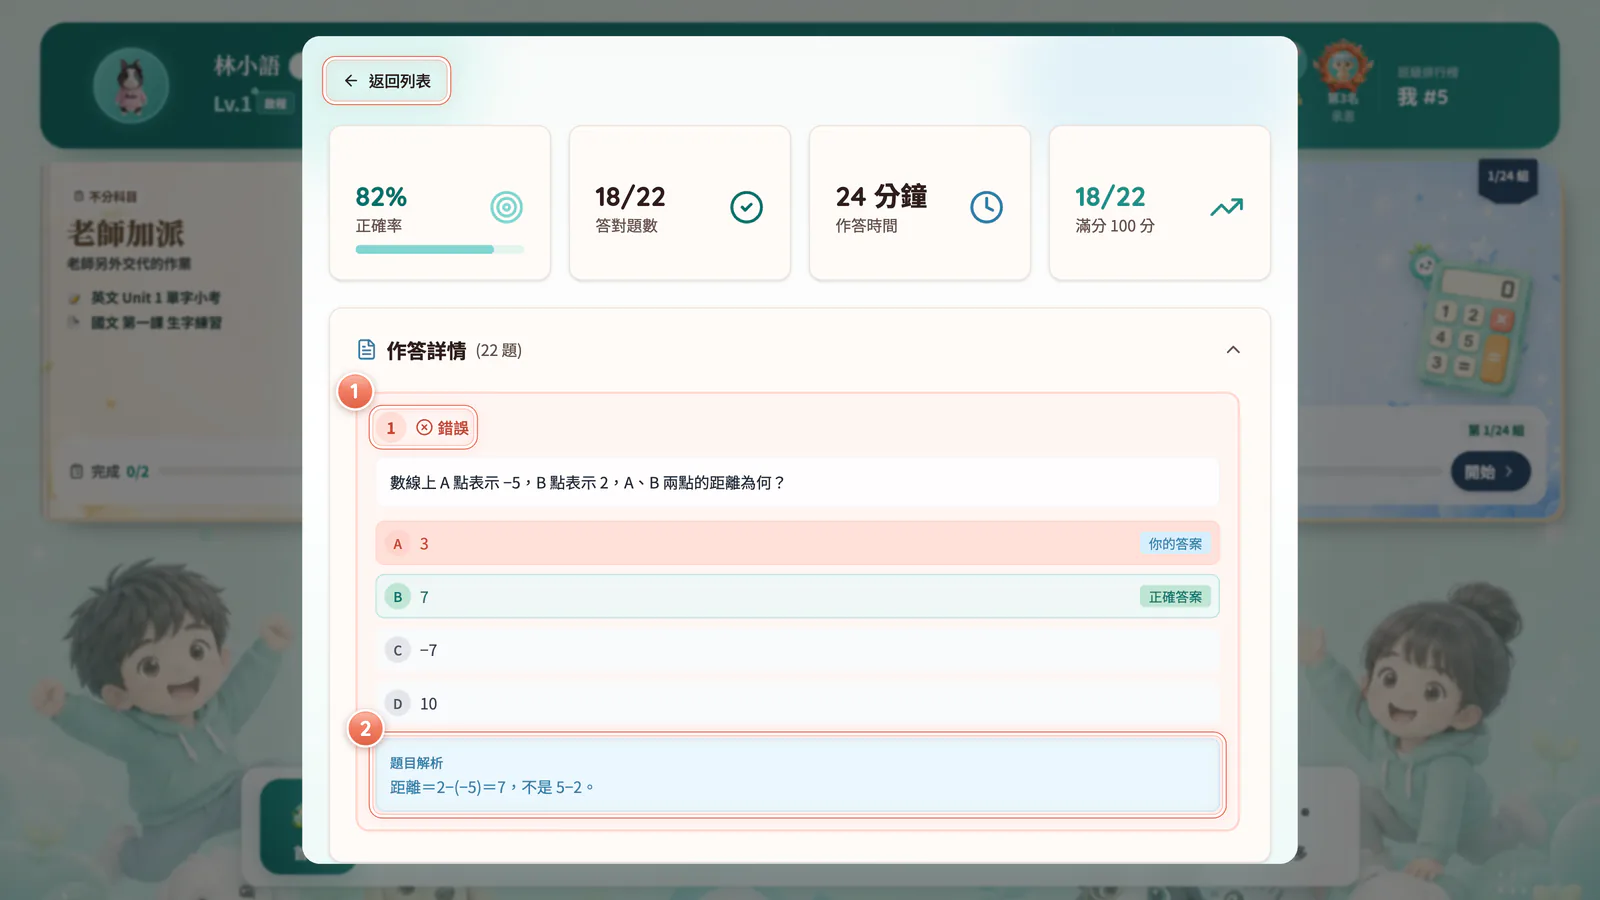Viewport: 1600px width, 900px height.
Task: Click the target icon on the 正確率 card
Action: tap(507, 207)
